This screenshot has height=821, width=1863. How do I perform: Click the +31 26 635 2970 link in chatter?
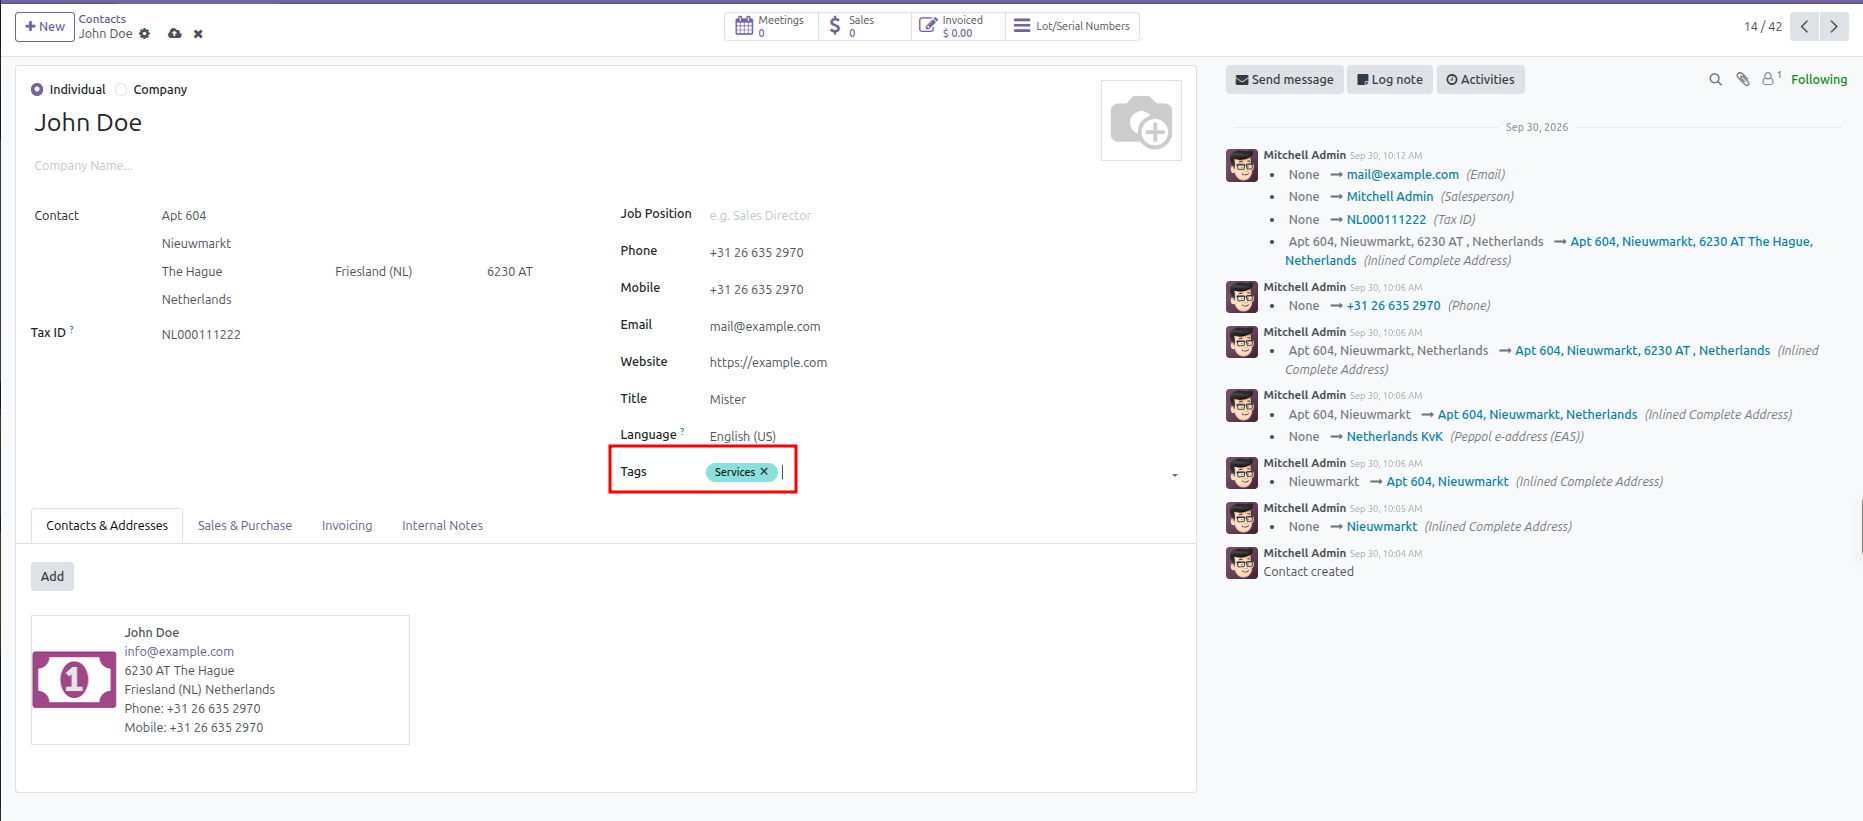click(1393, 306)
